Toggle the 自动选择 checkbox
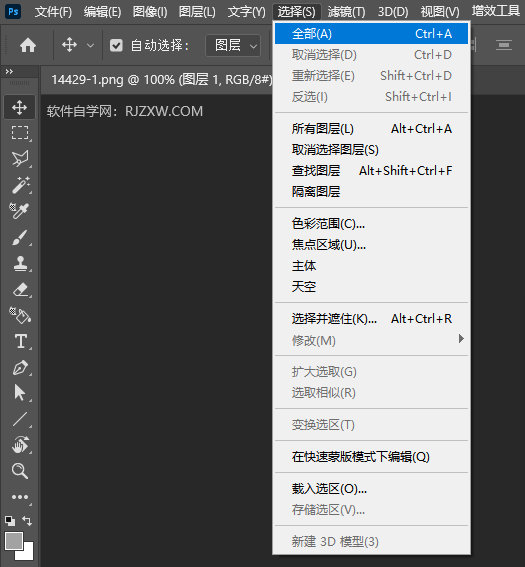525x567 pixels. pos(116,46)
